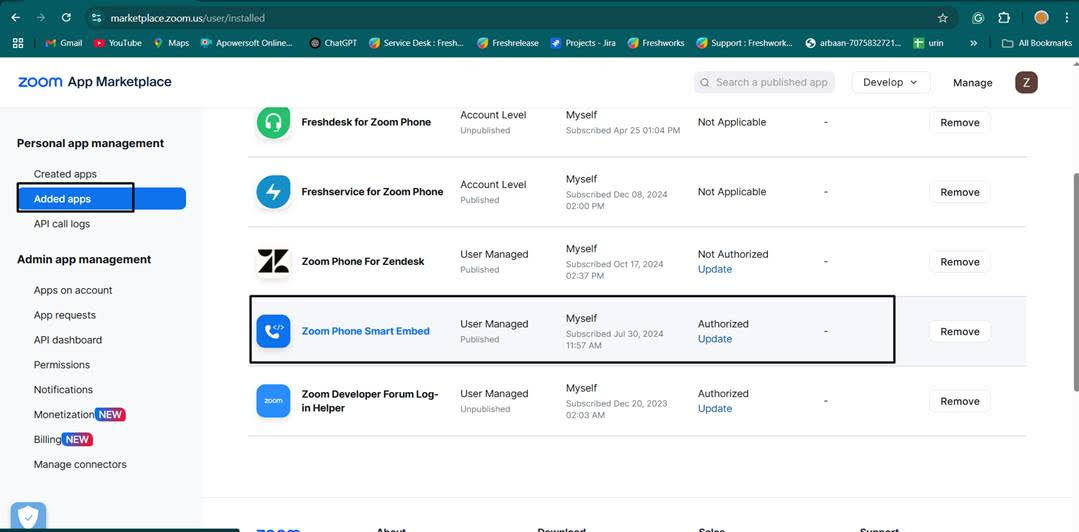
Task: Open App requests in sidebar
Action: 65,315
